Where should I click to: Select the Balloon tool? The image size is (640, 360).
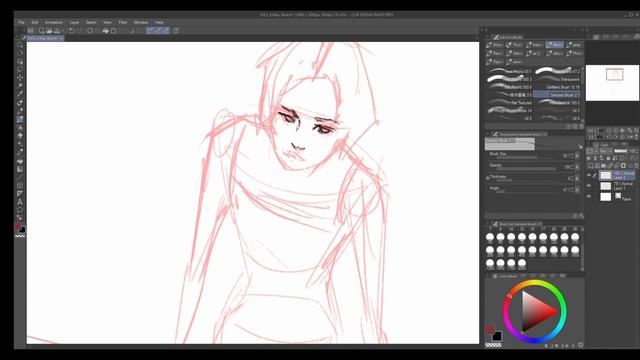click(x=20, y=210)
